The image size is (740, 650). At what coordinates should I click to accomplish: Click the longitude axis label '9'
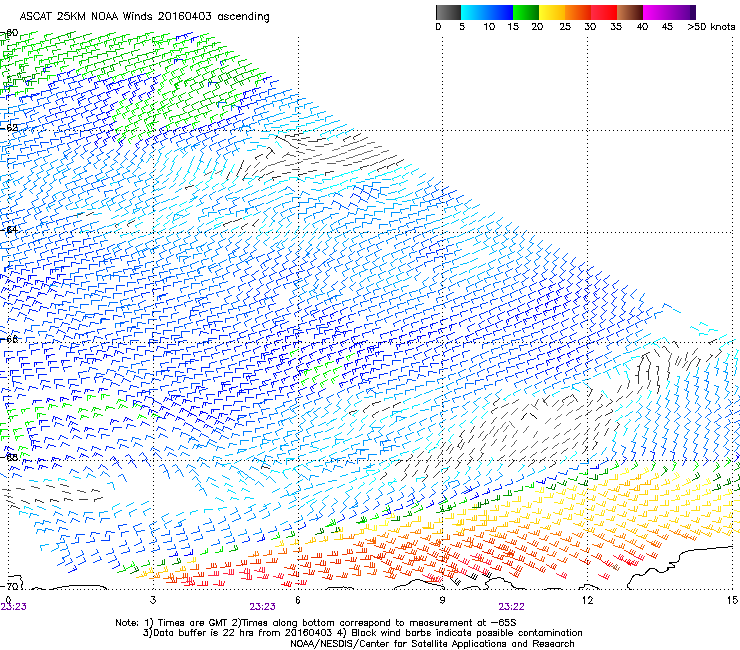tap(442, 600)
